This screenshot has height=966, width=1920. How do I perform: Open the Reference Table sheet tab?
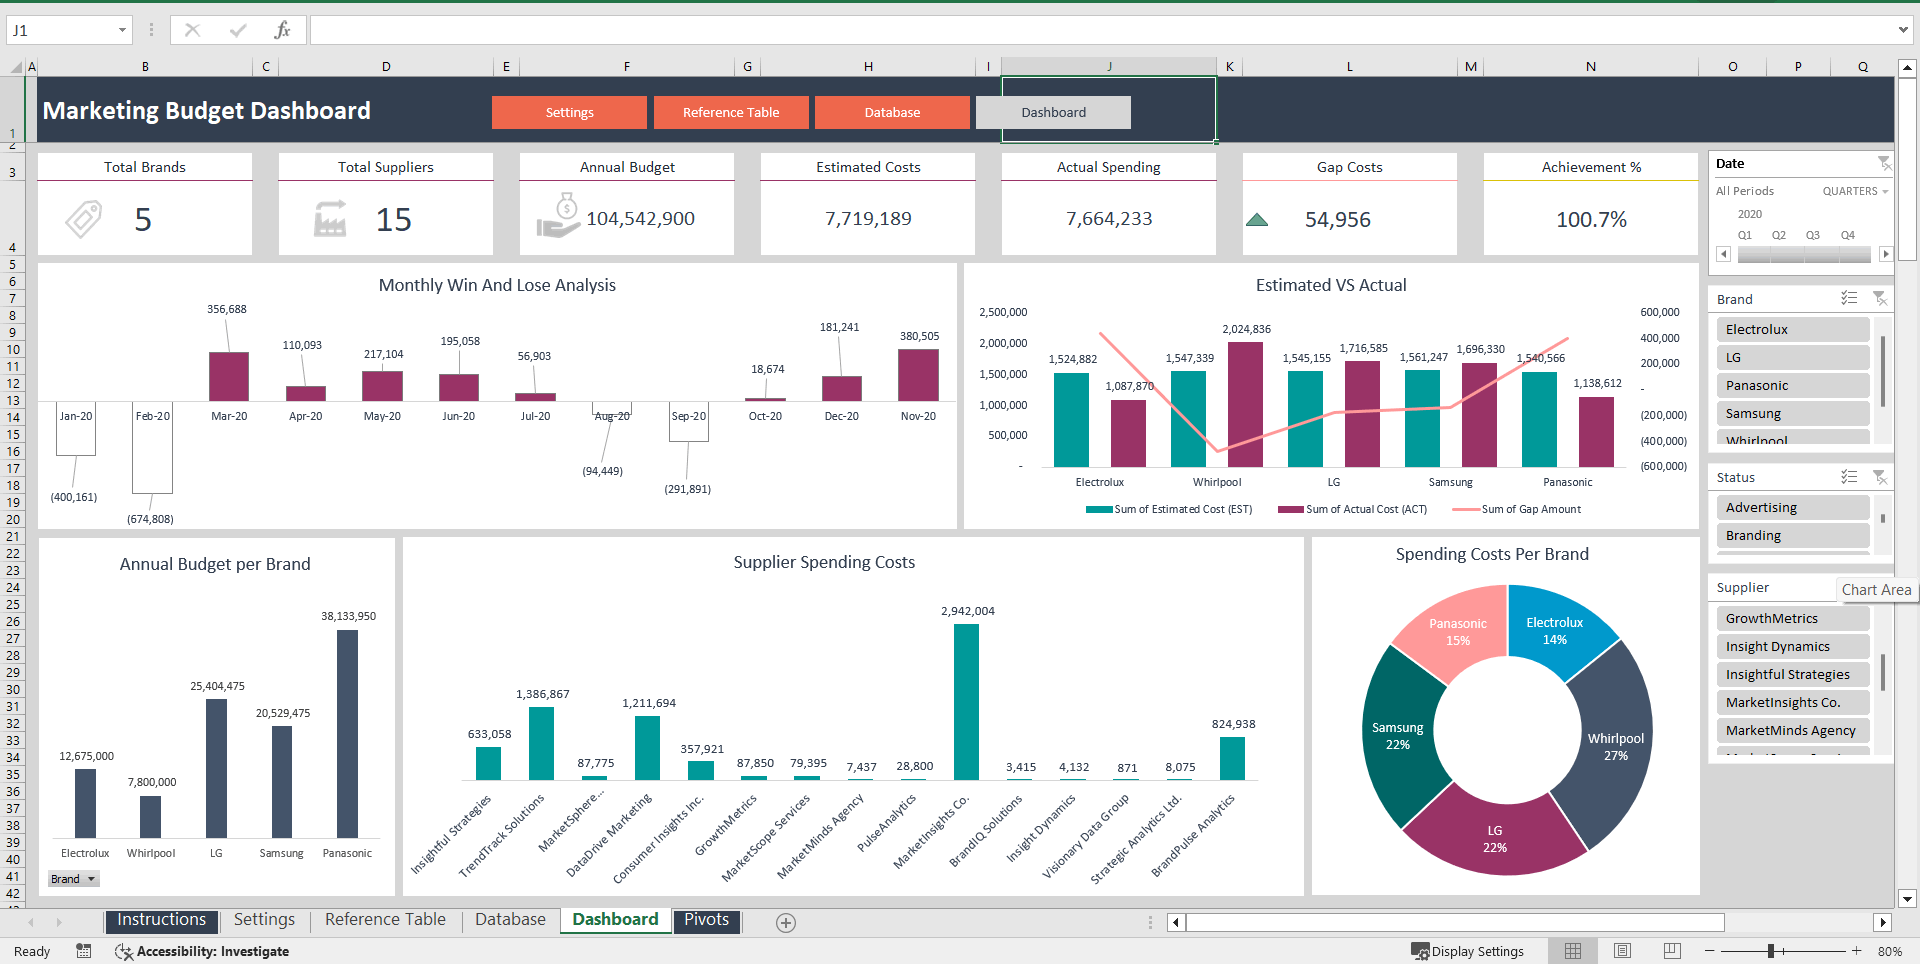(385, 920)
